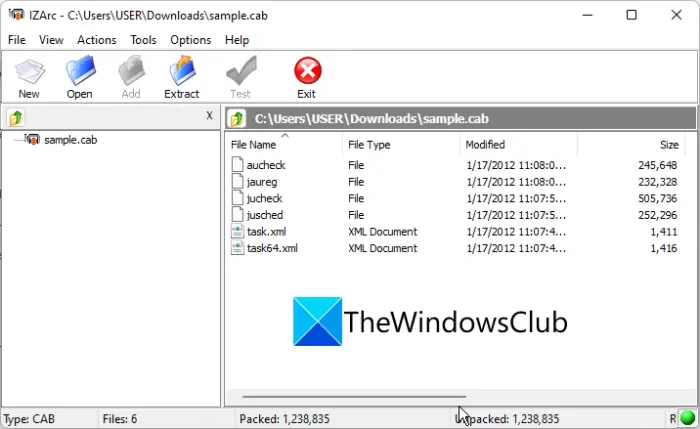Screen dimensions: 700x429
Task: Click the file icon next to jaureg
Action: point(238,181)
